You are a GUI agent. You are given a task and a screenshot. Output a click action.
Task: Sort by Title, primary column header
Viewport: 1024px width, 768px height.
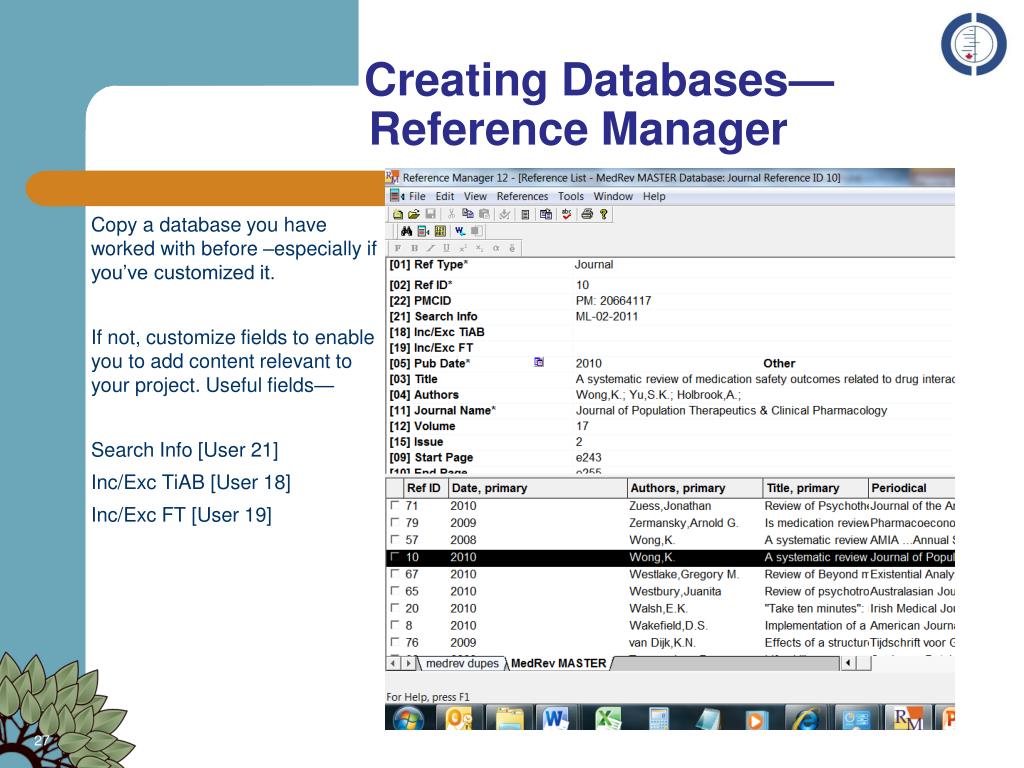coord(816,488)
